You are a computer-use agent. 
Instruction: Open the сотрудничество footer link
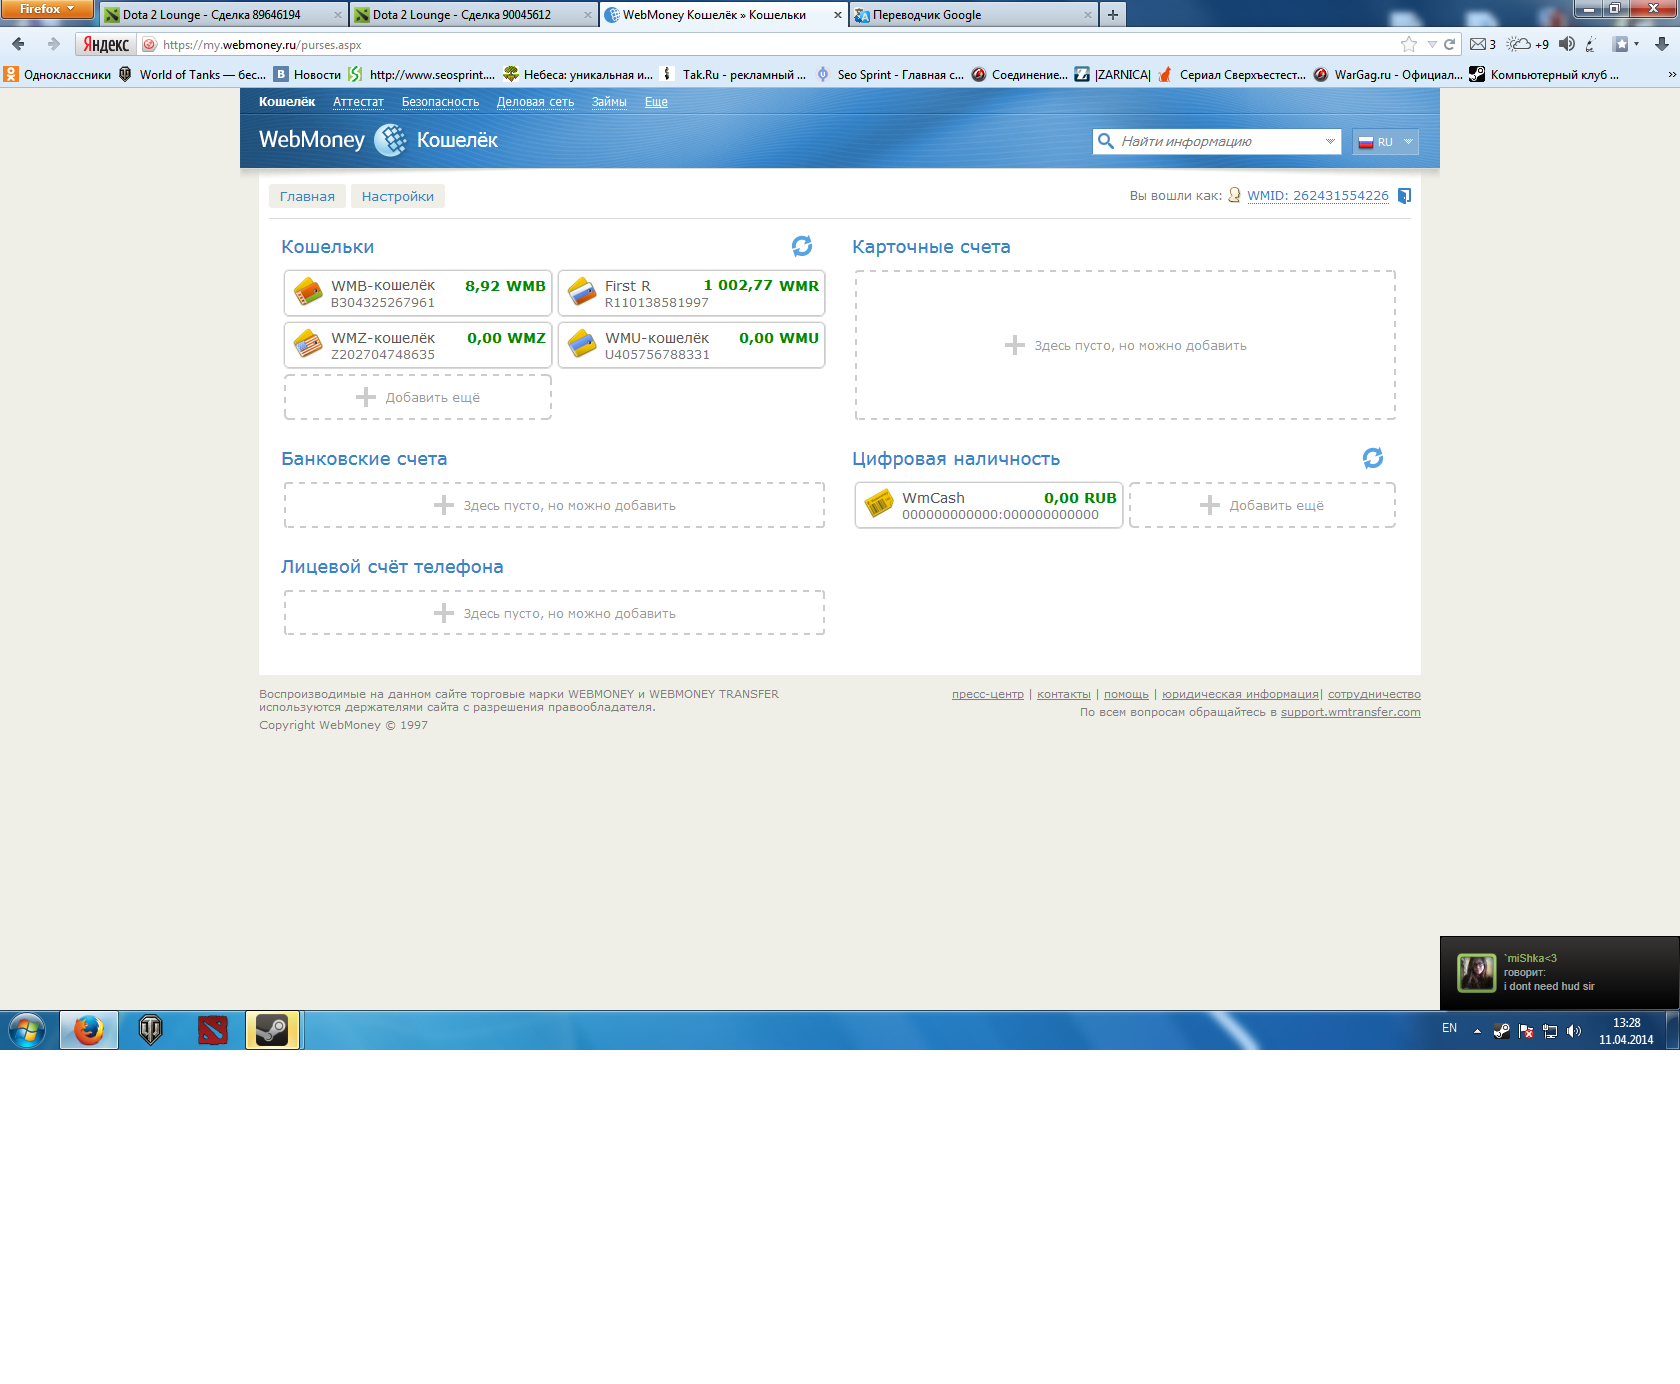[1374, 694]
